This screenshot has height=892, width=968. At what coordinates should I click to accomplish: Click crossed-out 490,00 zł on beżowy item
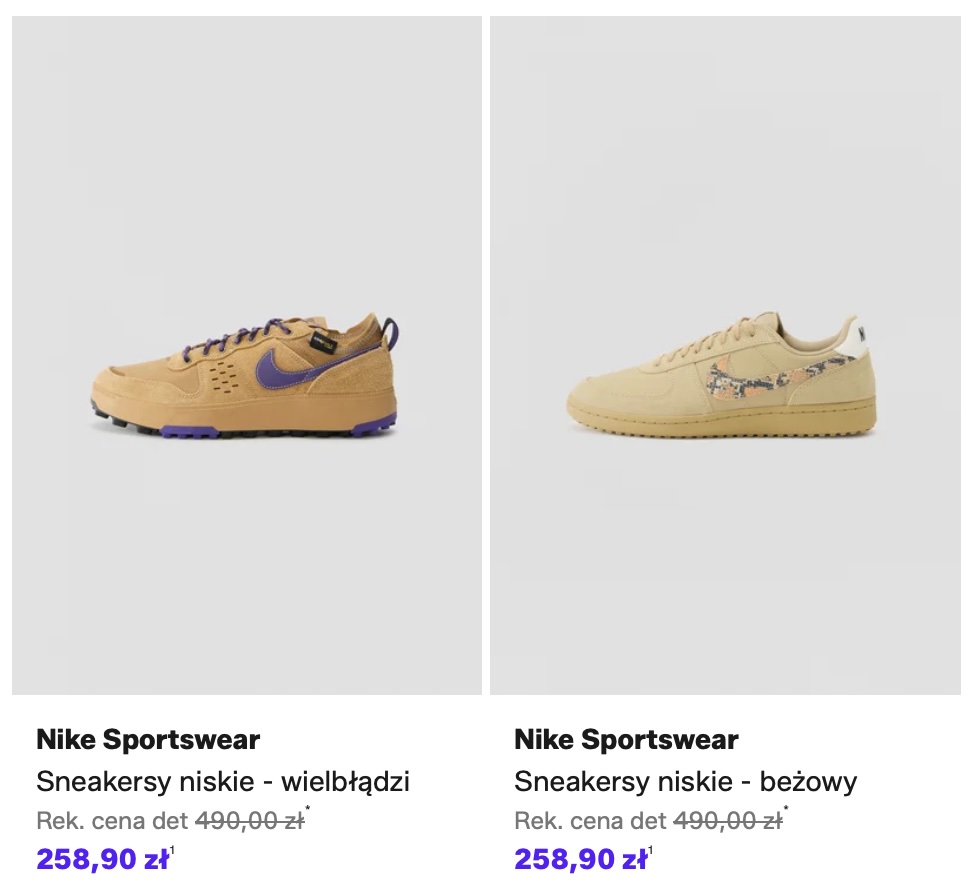pos(727,821)
